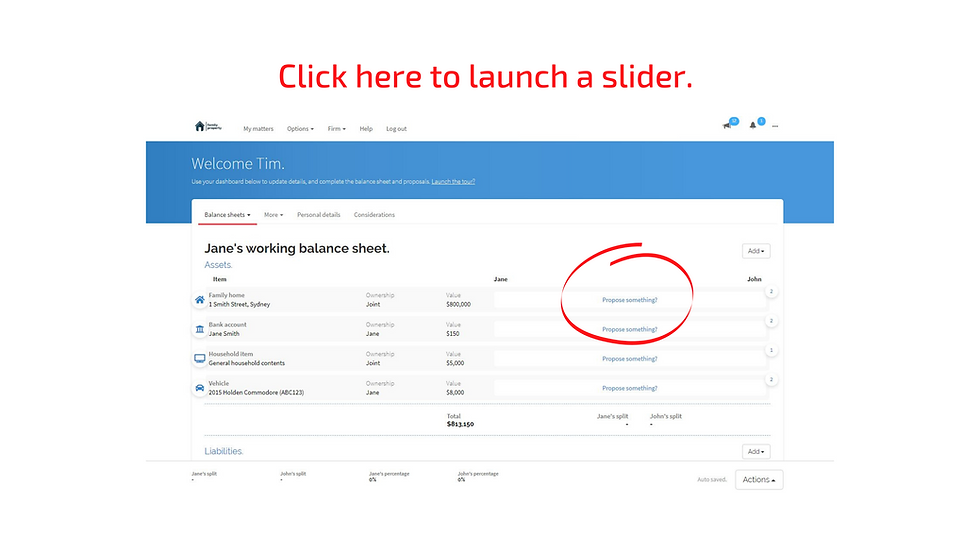This screenshot has height=551, width=980.
Task: Click the Bank account building icon
Action: [199, 329]
